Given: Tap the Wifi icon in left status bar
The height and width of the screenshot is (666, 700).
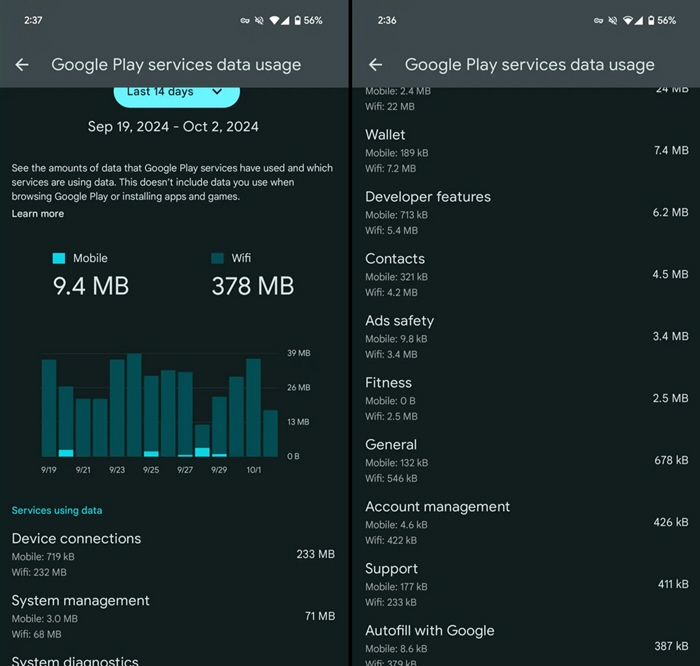Looking at the screenshot, I should click(x=274, y=21).
